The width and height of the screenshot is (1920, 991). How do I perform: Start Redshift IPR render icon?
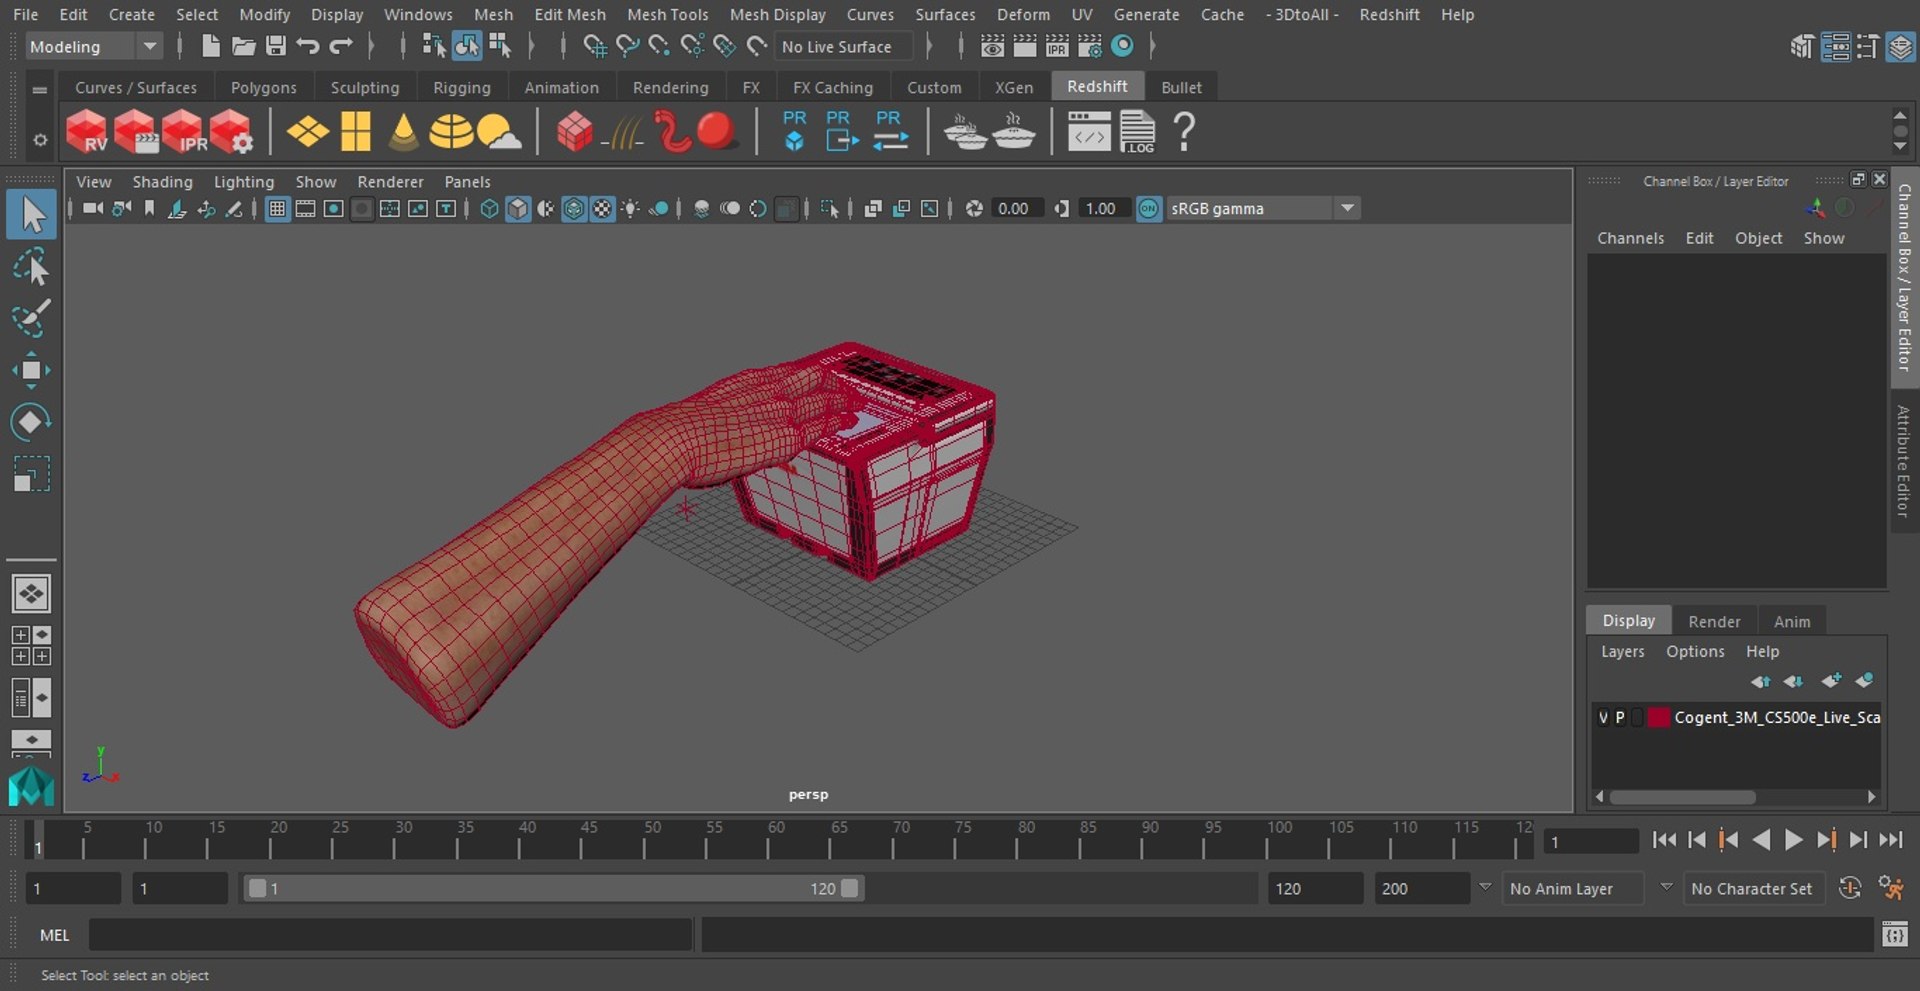183,132
